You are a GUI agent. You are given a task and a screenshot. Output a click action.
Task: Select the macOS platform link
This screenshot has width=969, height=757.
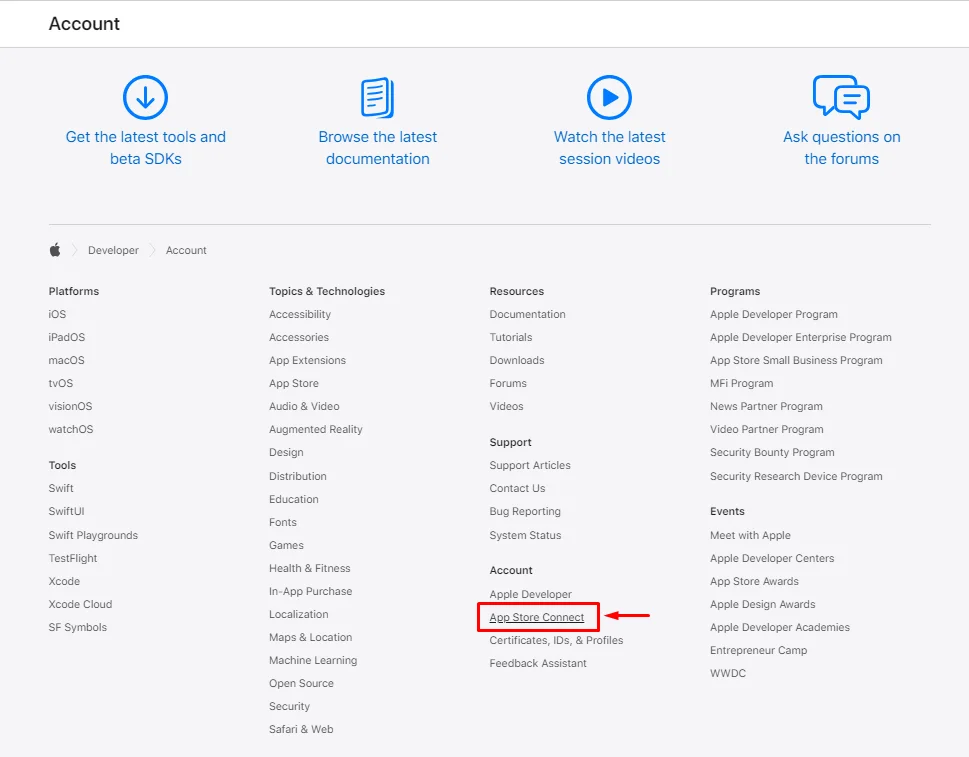(66, 360)
